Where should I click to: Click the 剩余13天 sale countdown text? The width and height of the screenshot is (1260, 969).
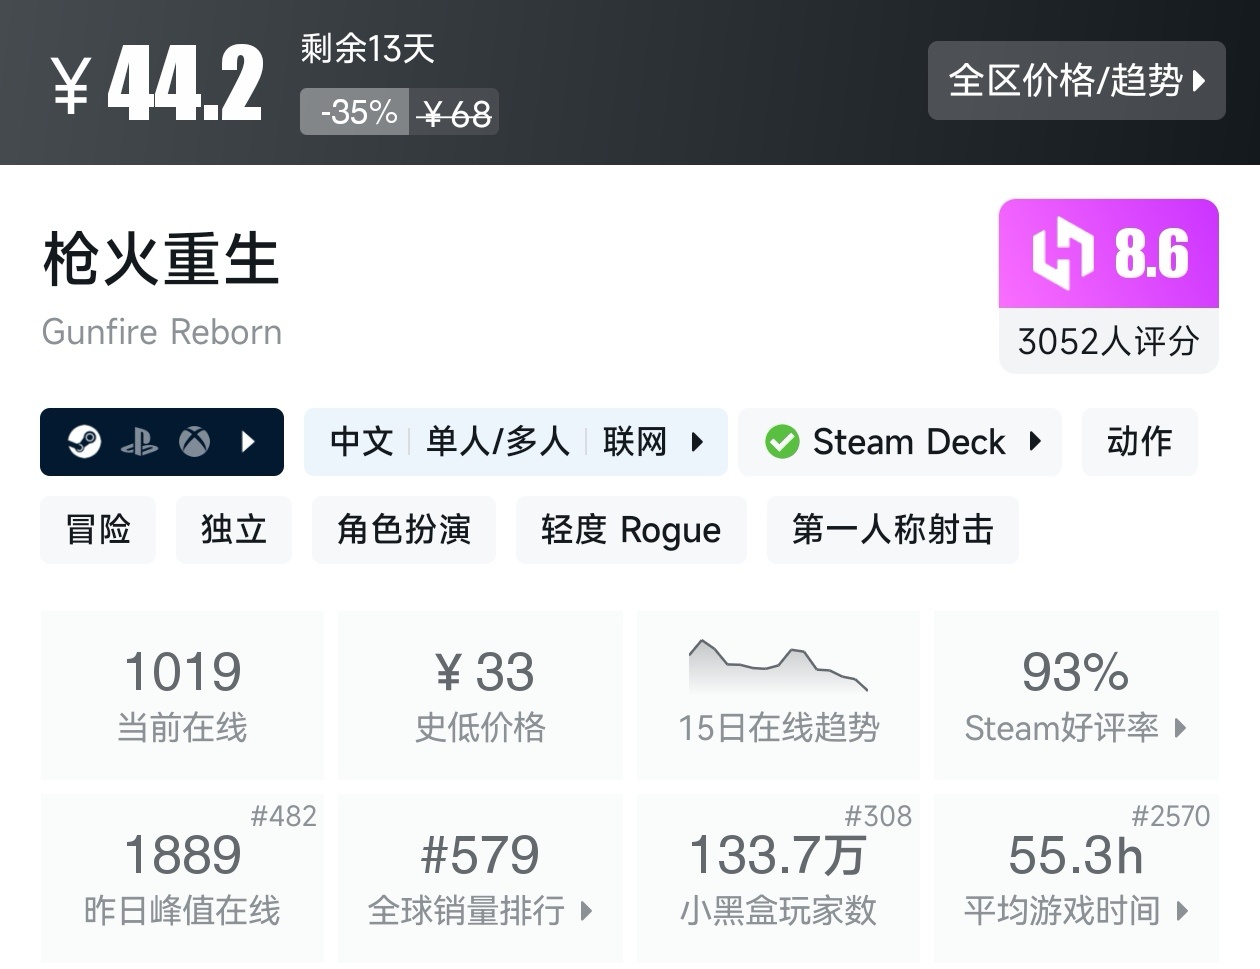point(367,48)
